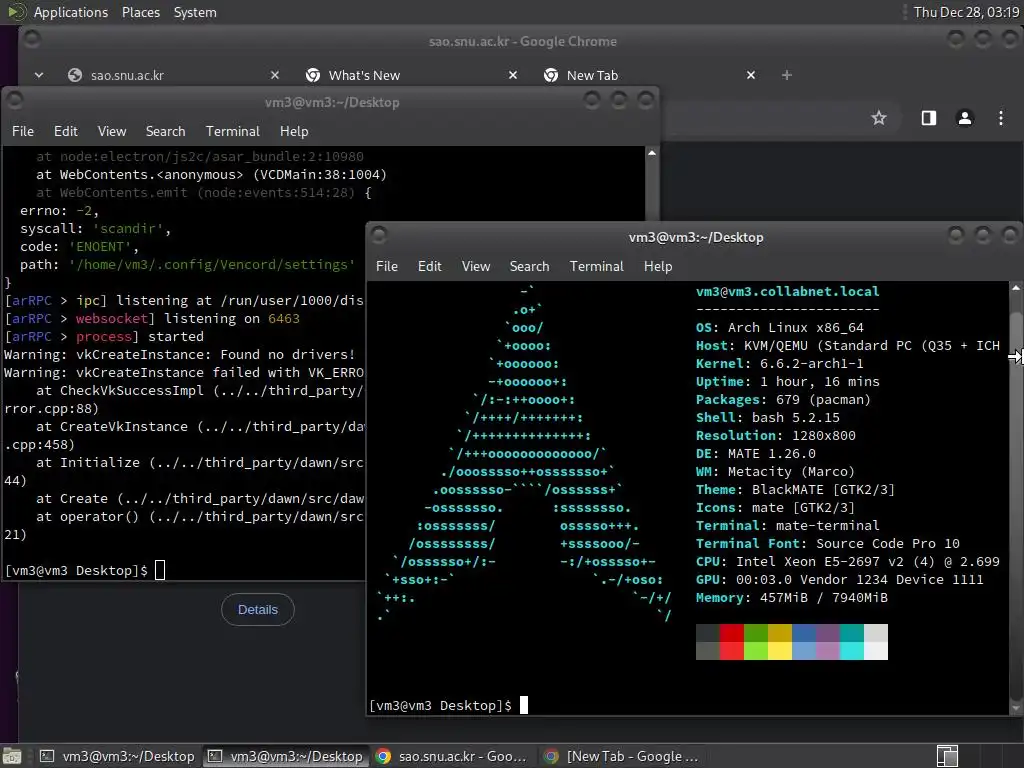Open the Places menu
The image size is (1024, 768).
click(x=140, y=12)
